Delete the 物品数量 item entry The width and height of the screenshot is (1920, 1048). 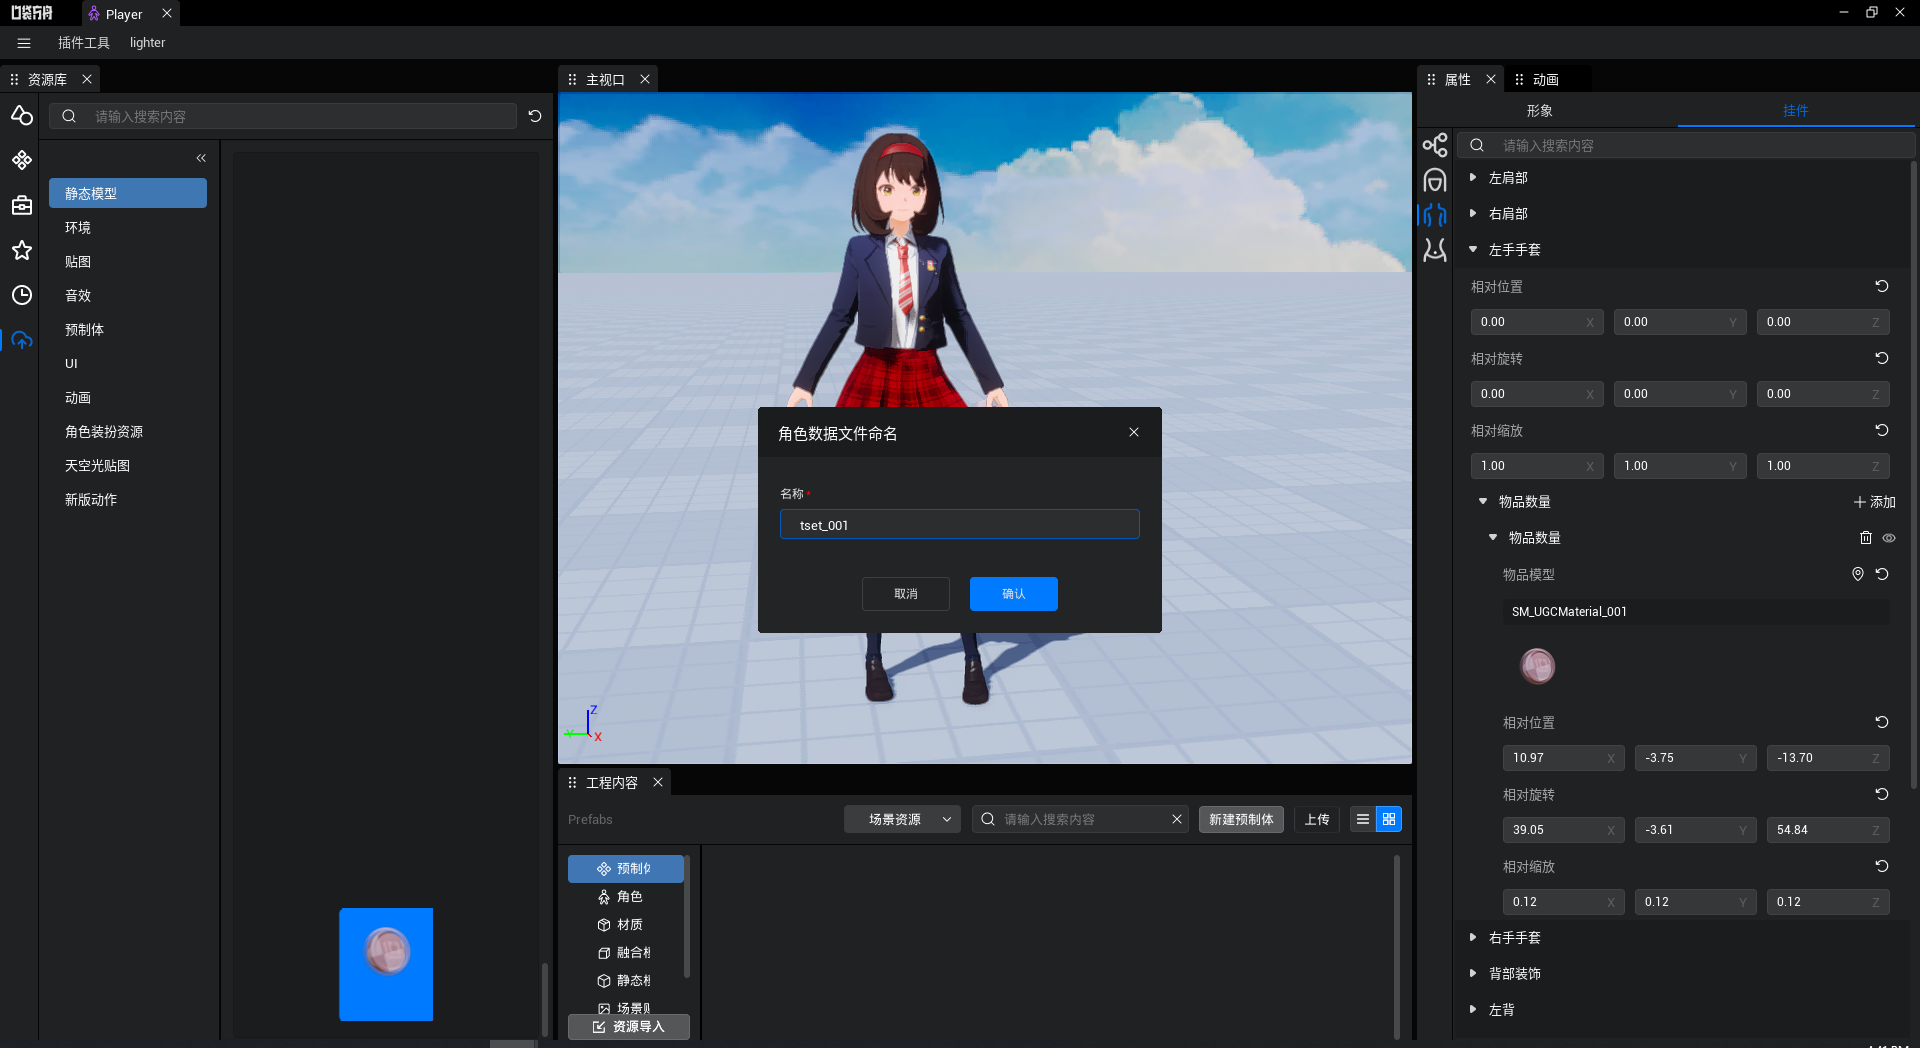pos(1866,538)
